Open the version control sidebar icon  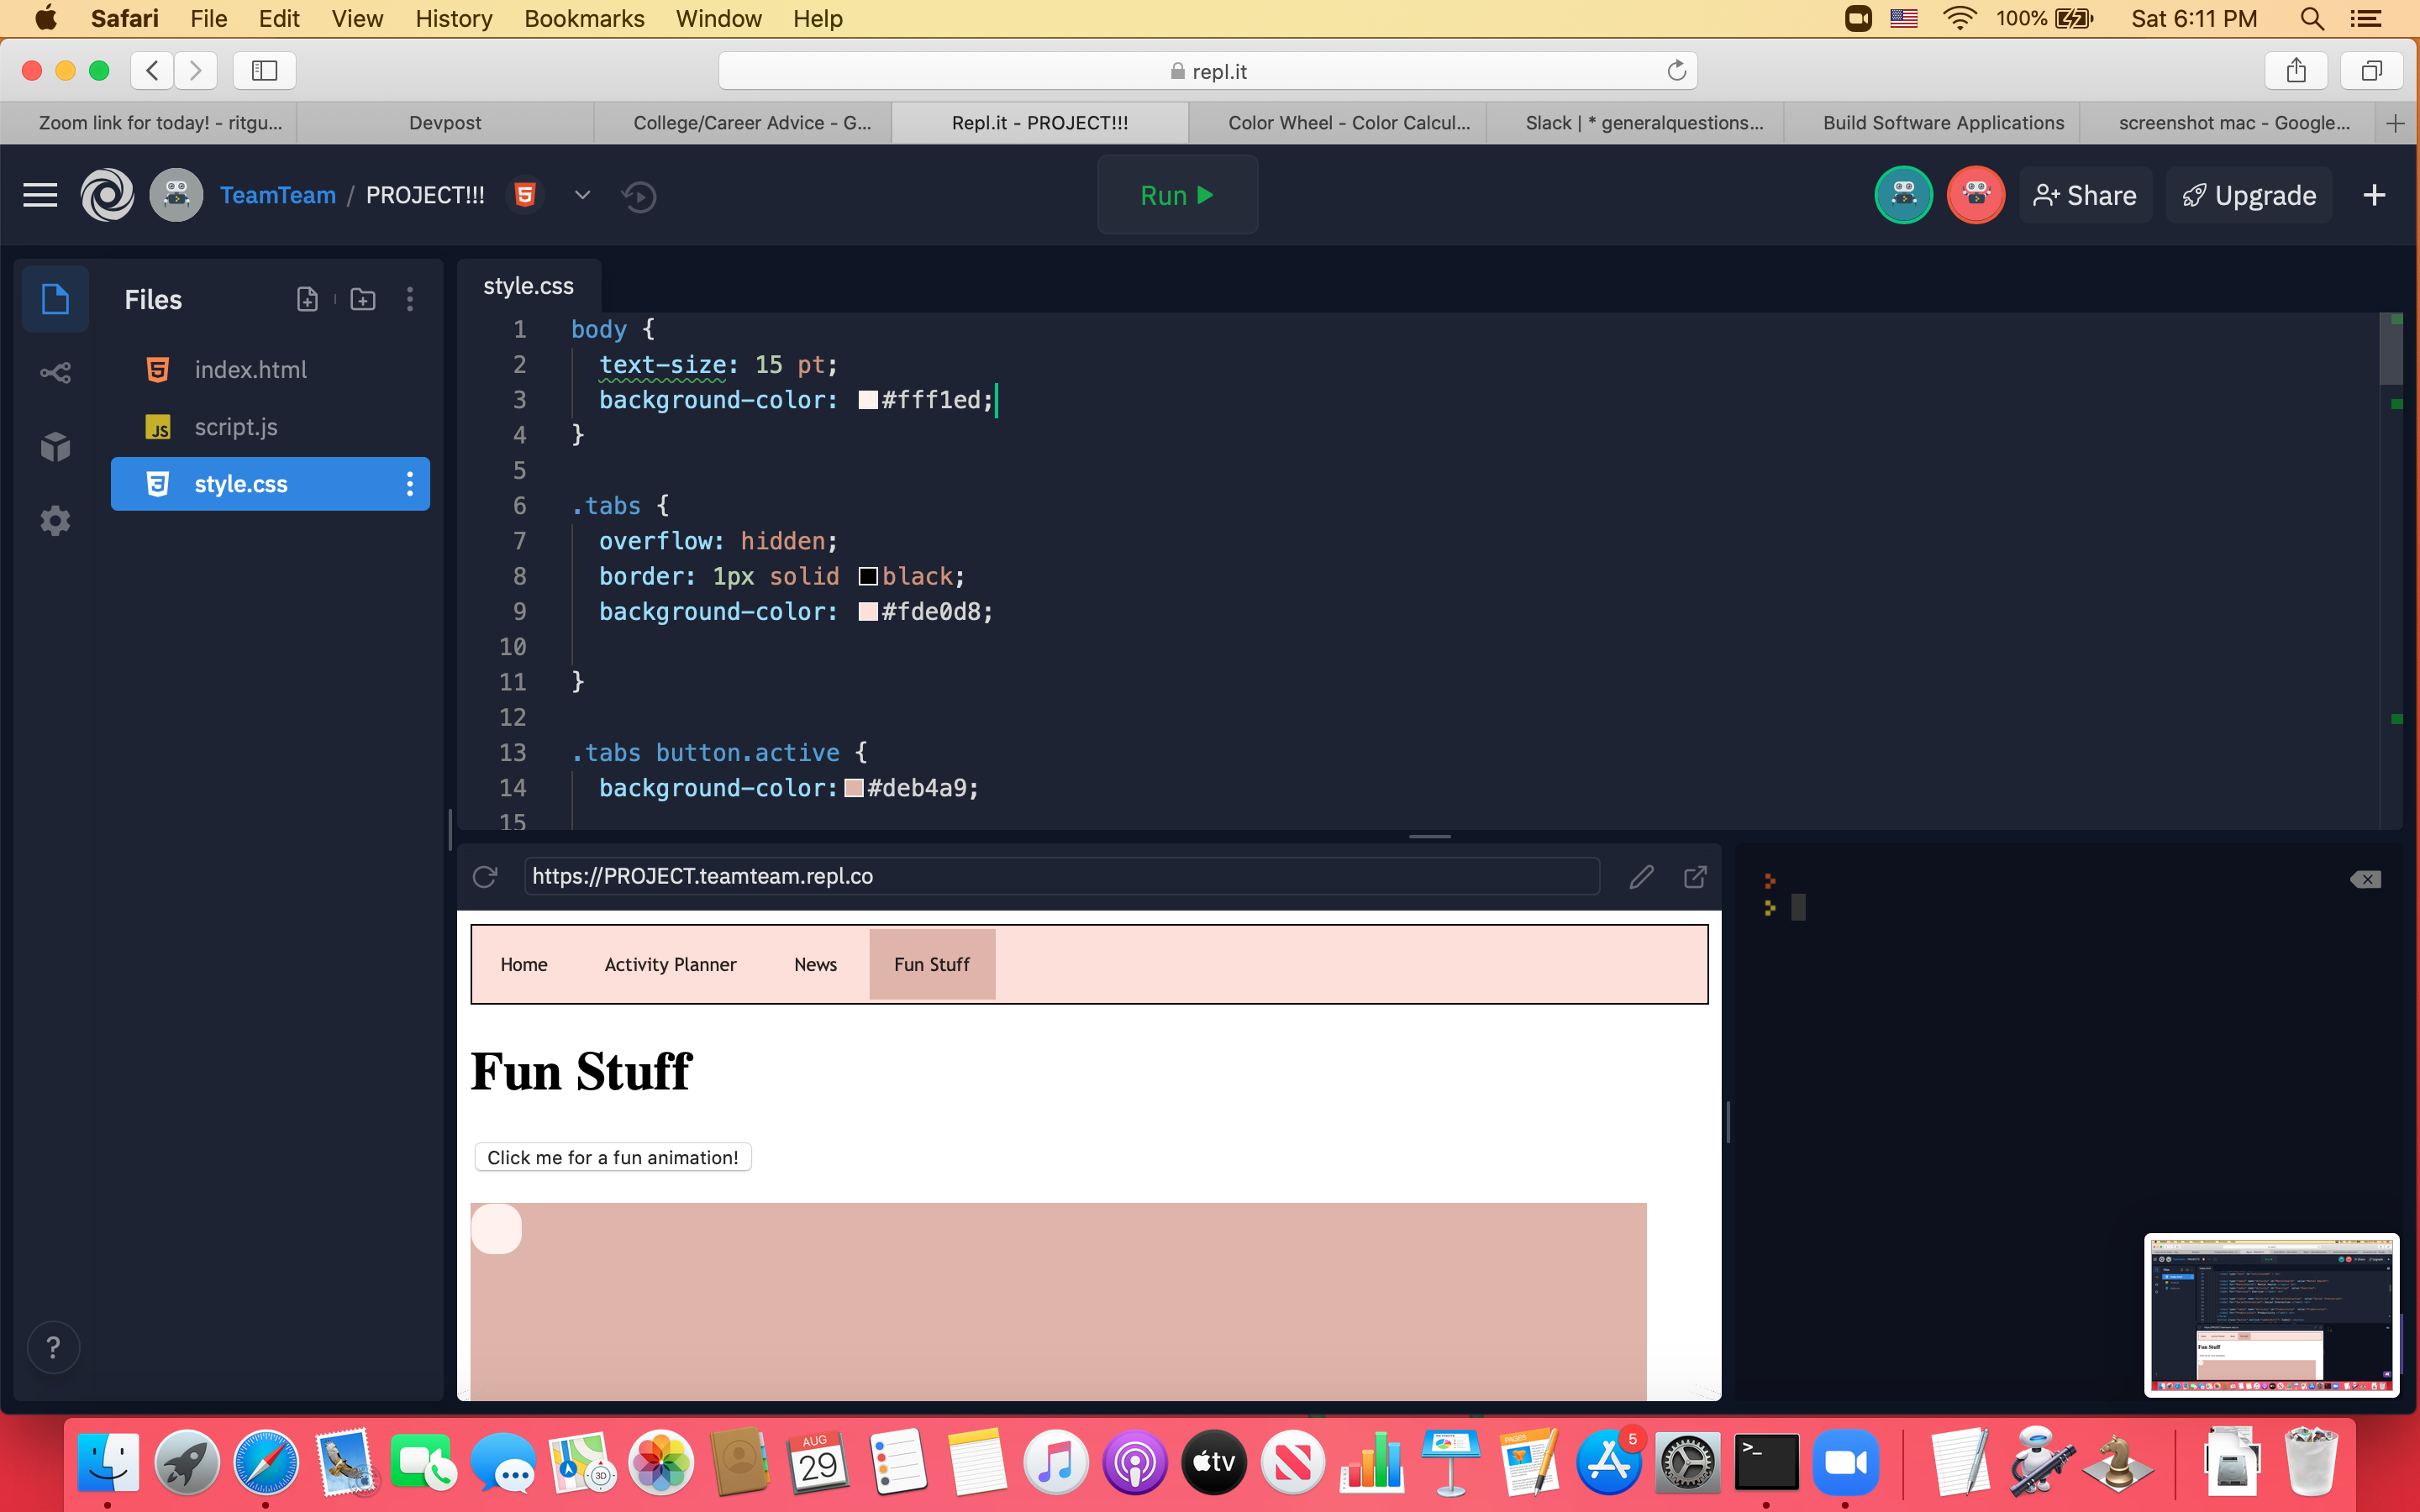coord(55,373)
